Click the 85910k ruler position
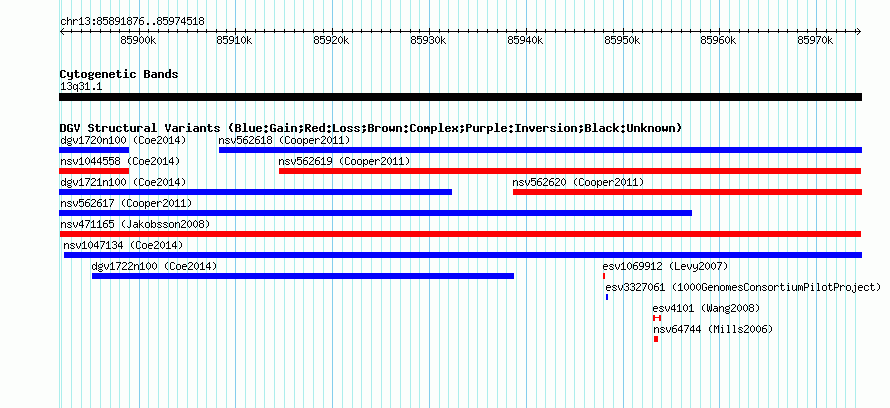Image resolution: width=890 pixels, height=408 pixels. pos(234,40)
